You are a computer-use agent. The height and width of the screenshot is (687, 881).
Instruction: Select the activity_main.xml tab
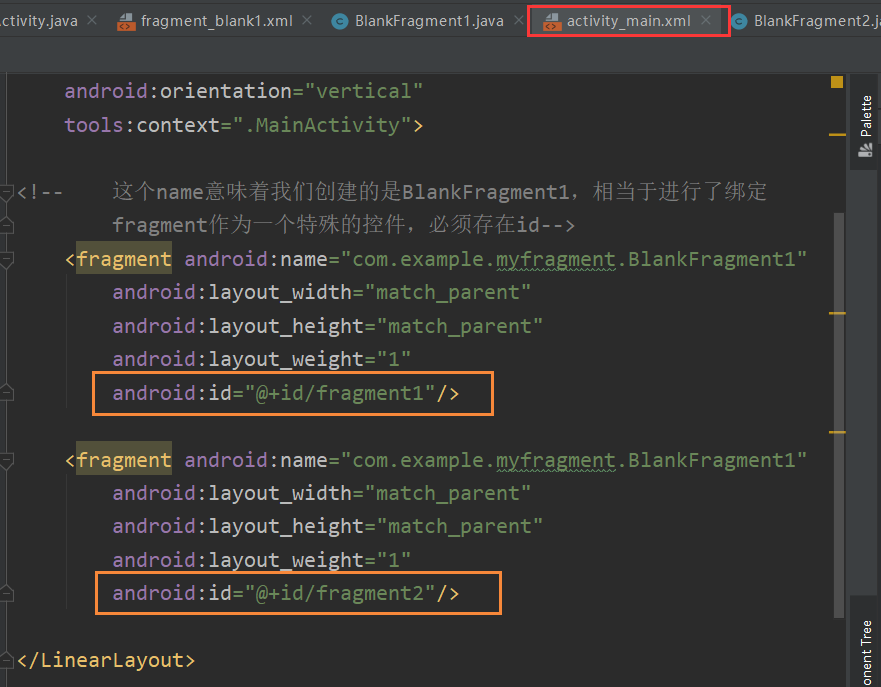[x=628, y=21]
